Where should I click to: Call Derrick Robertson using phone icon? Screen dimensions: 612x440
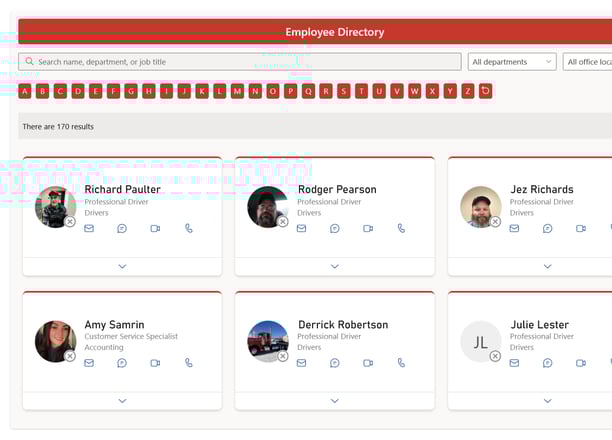coord(401,363)
